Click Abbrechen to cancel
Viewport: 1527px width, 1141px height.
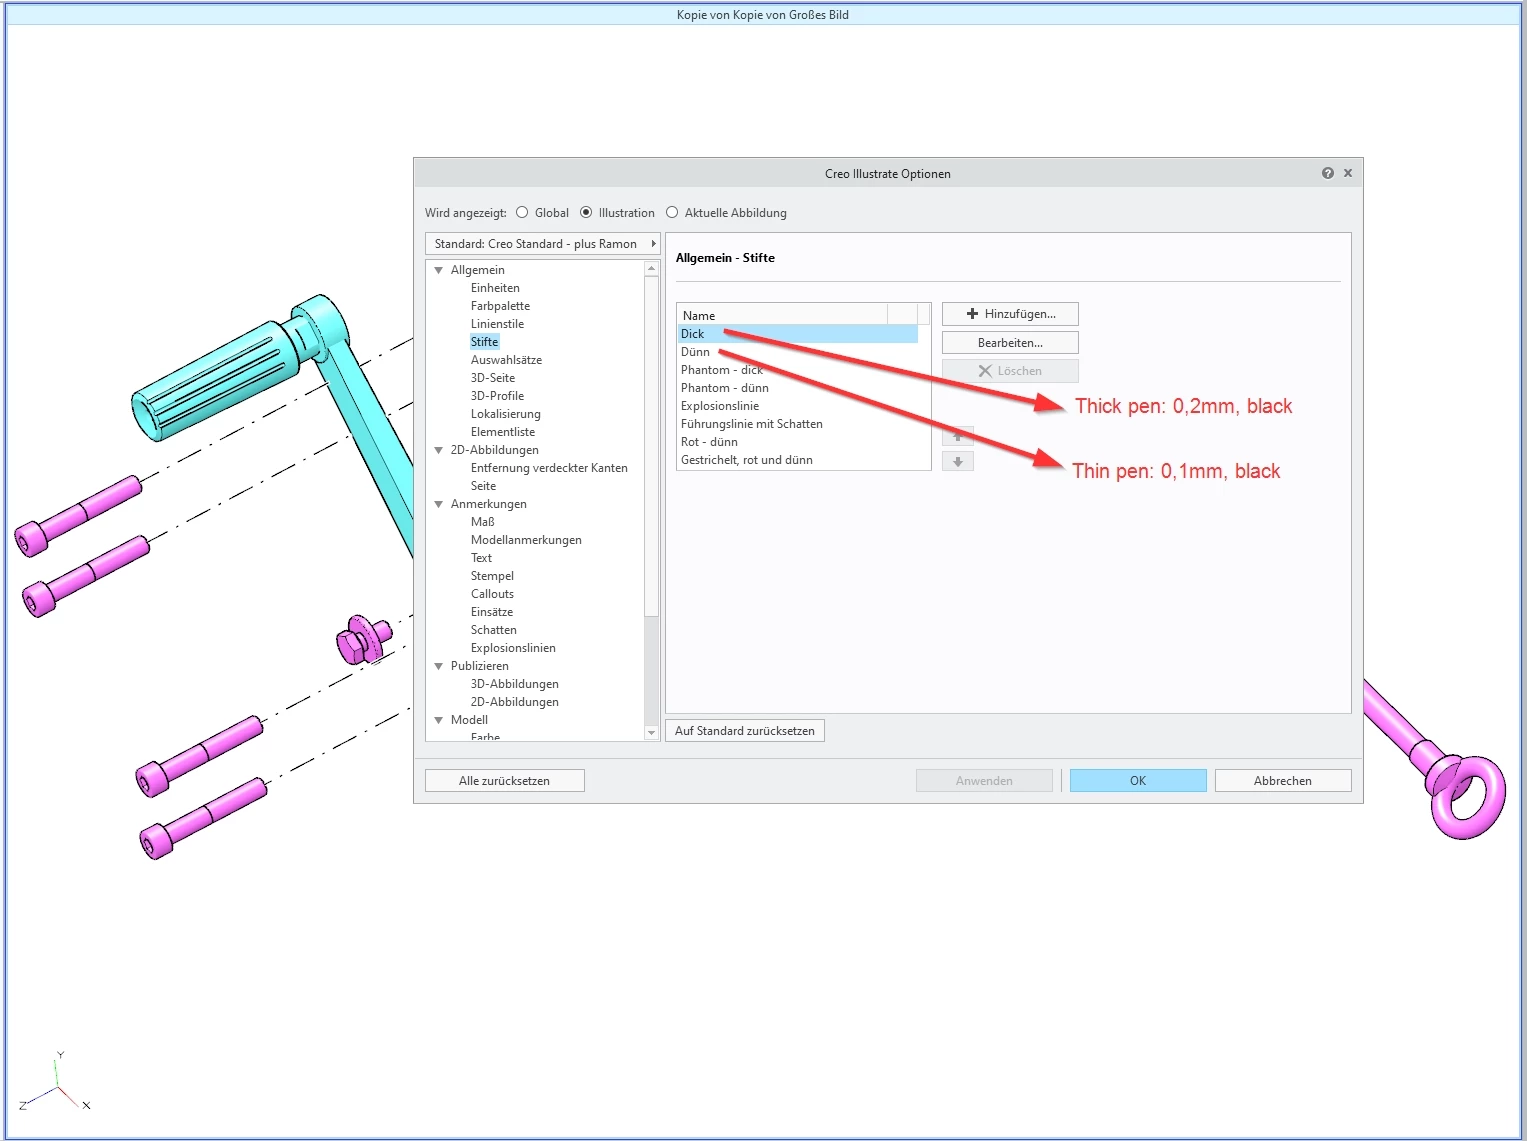(1283, 781)
